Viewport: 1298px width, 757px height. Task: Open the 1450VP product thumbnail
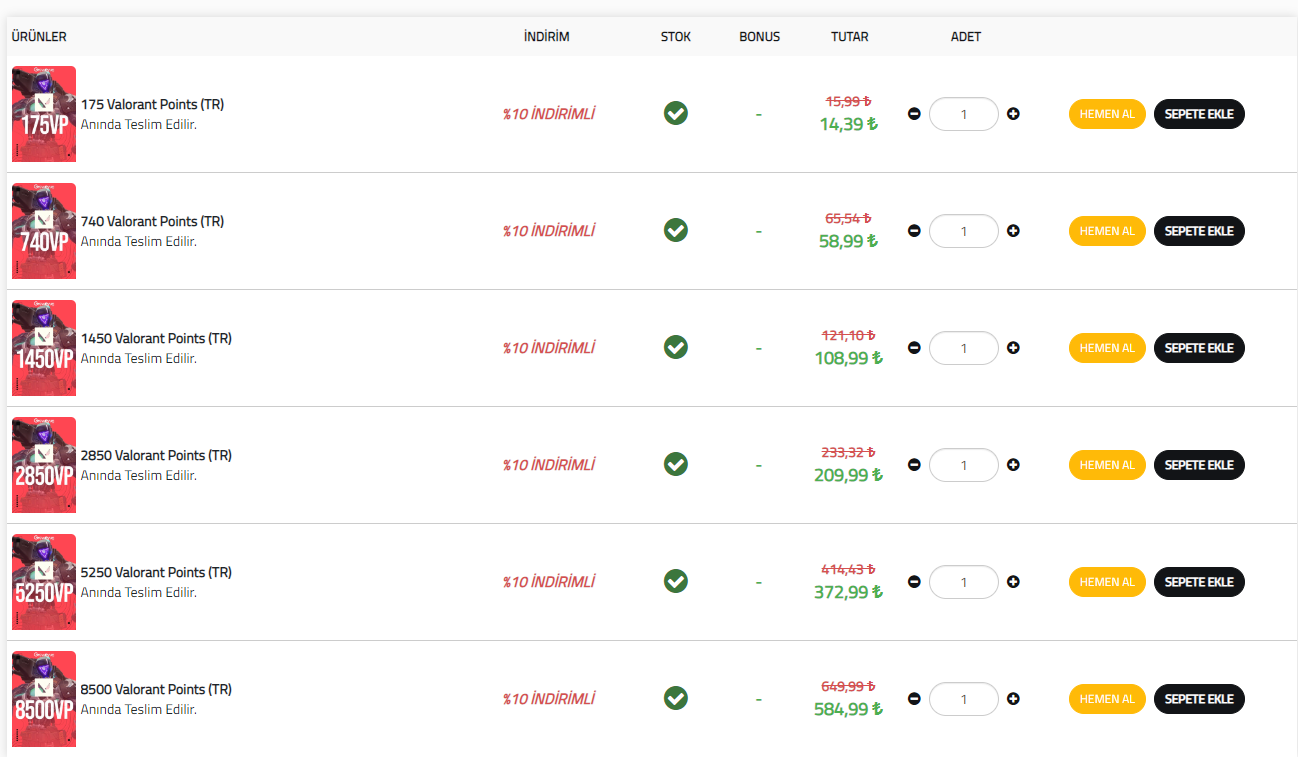click(44, 348)
